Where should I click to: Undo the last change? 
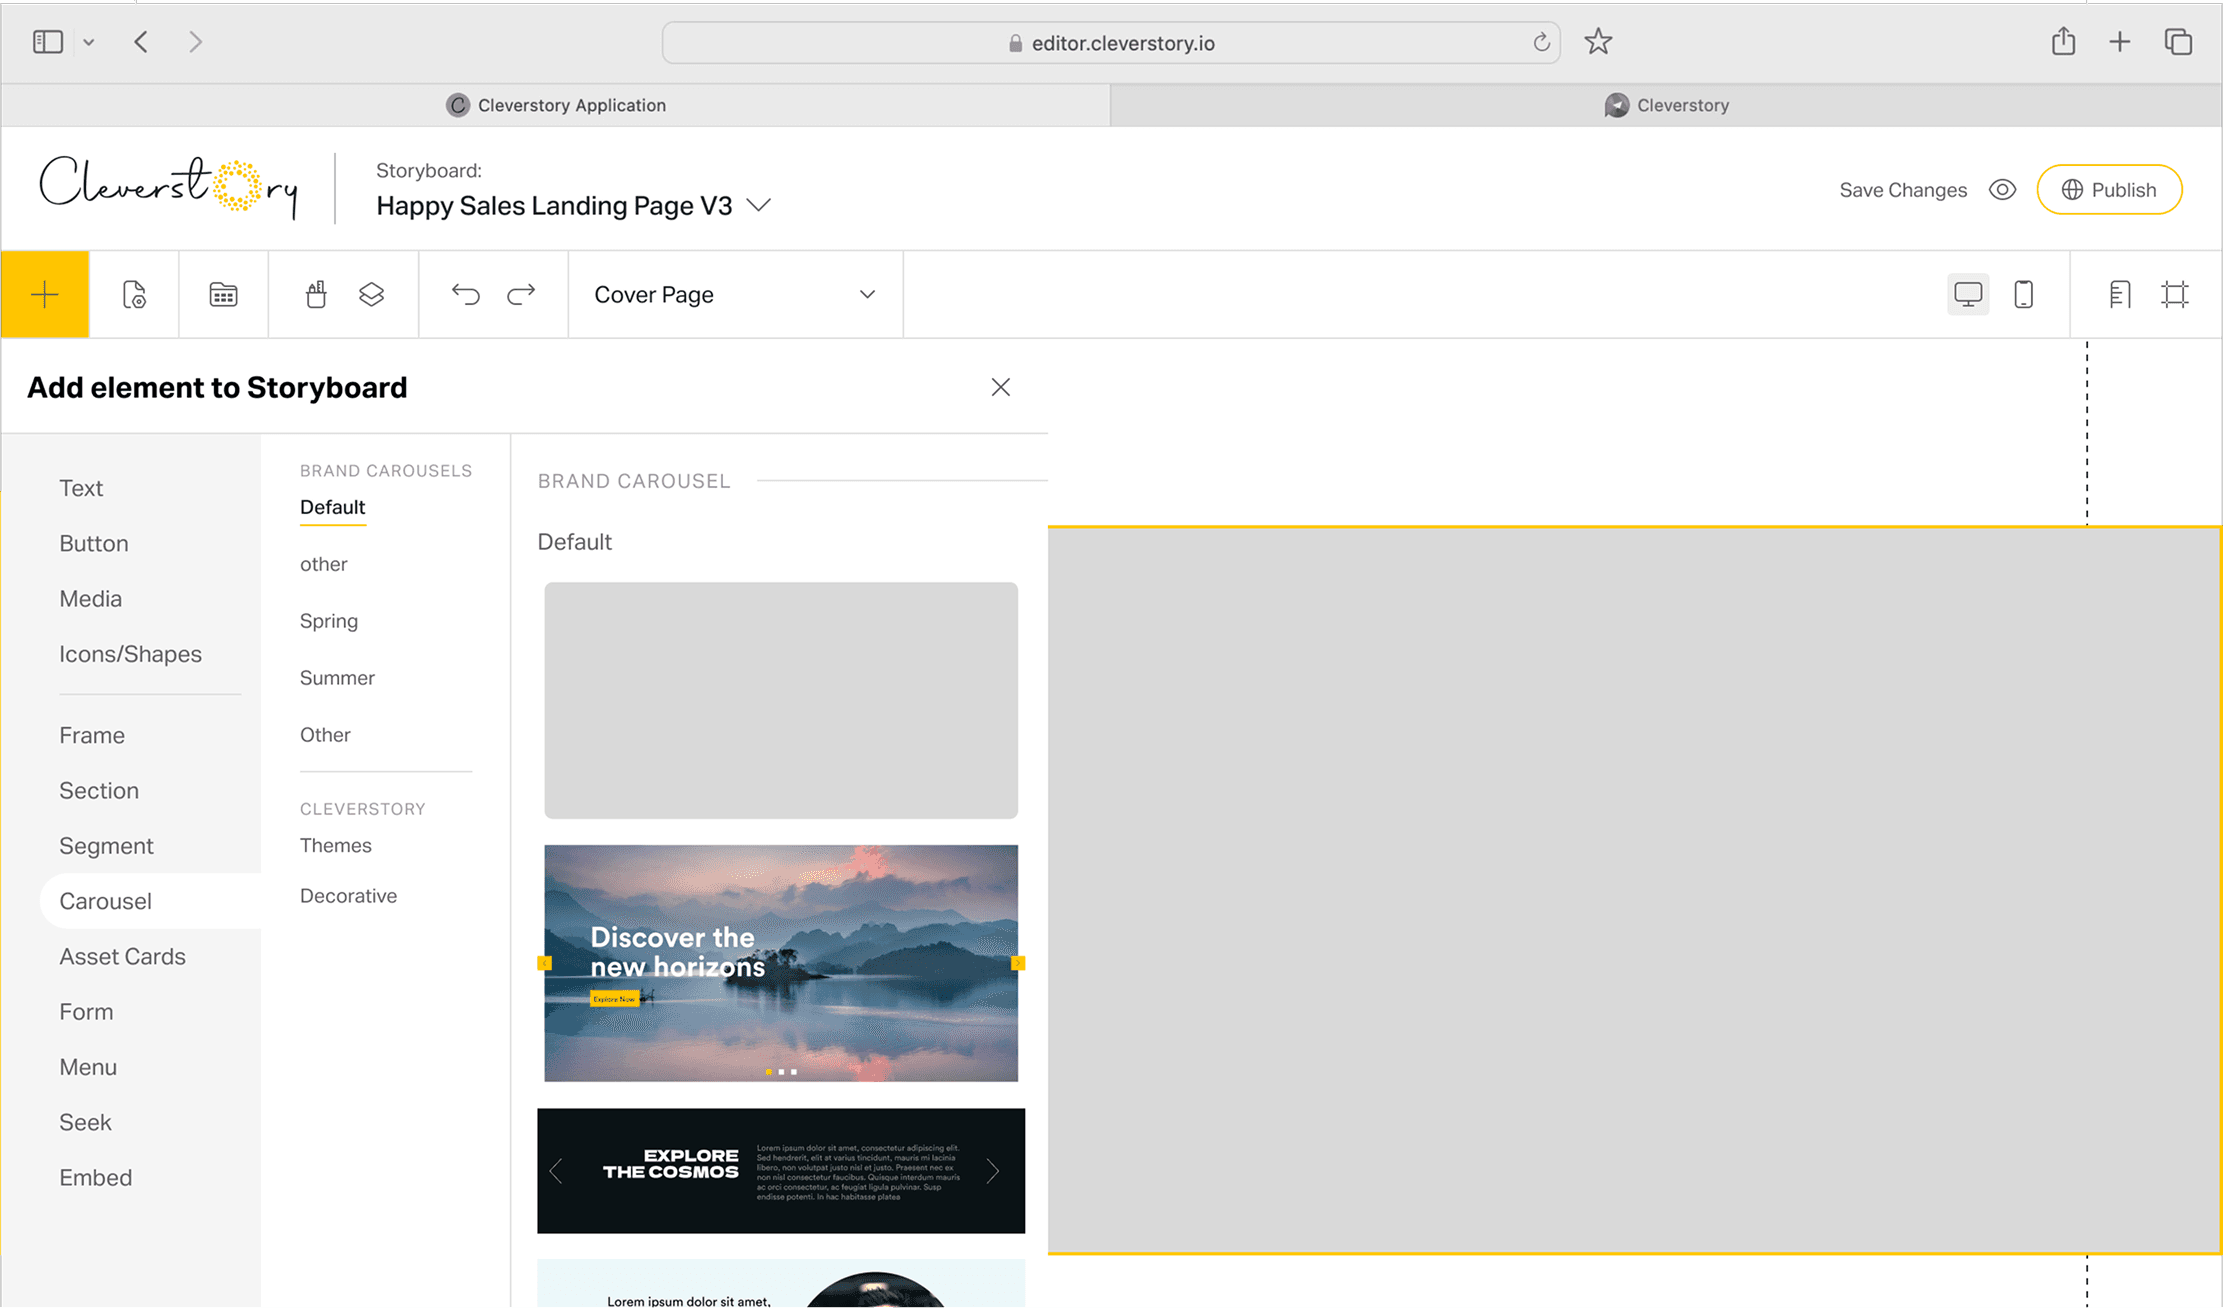(465, 294)
